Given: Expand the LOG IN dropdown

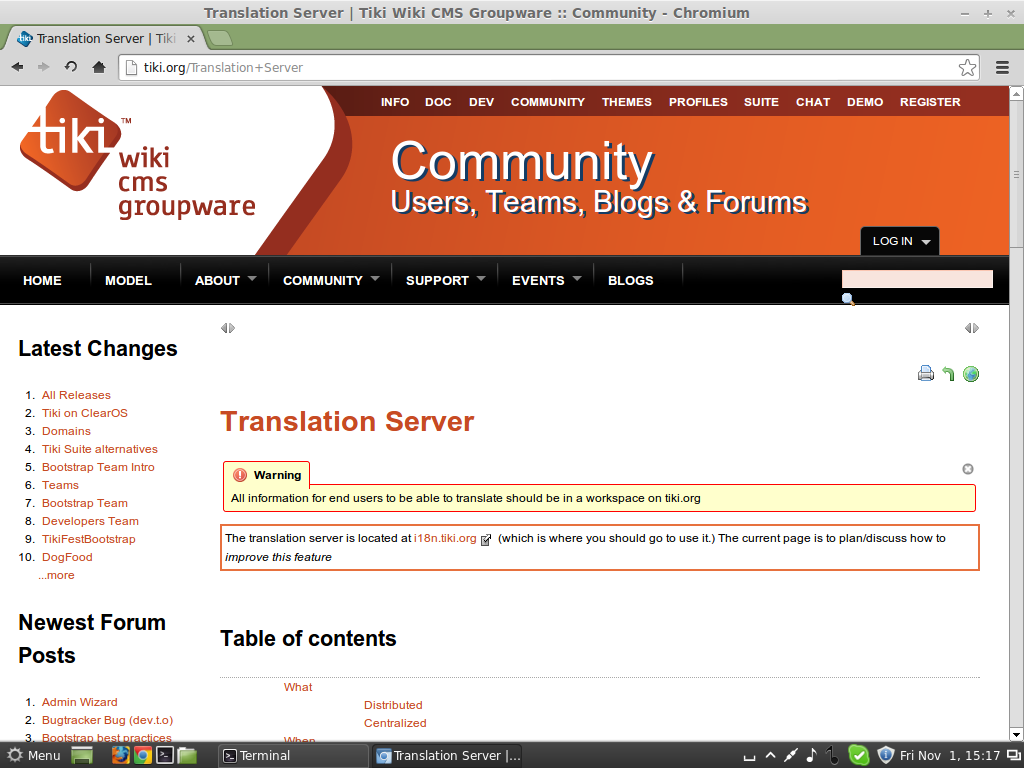Looking at the screenshot, I should pyautogui.click(x=900, y=241).
